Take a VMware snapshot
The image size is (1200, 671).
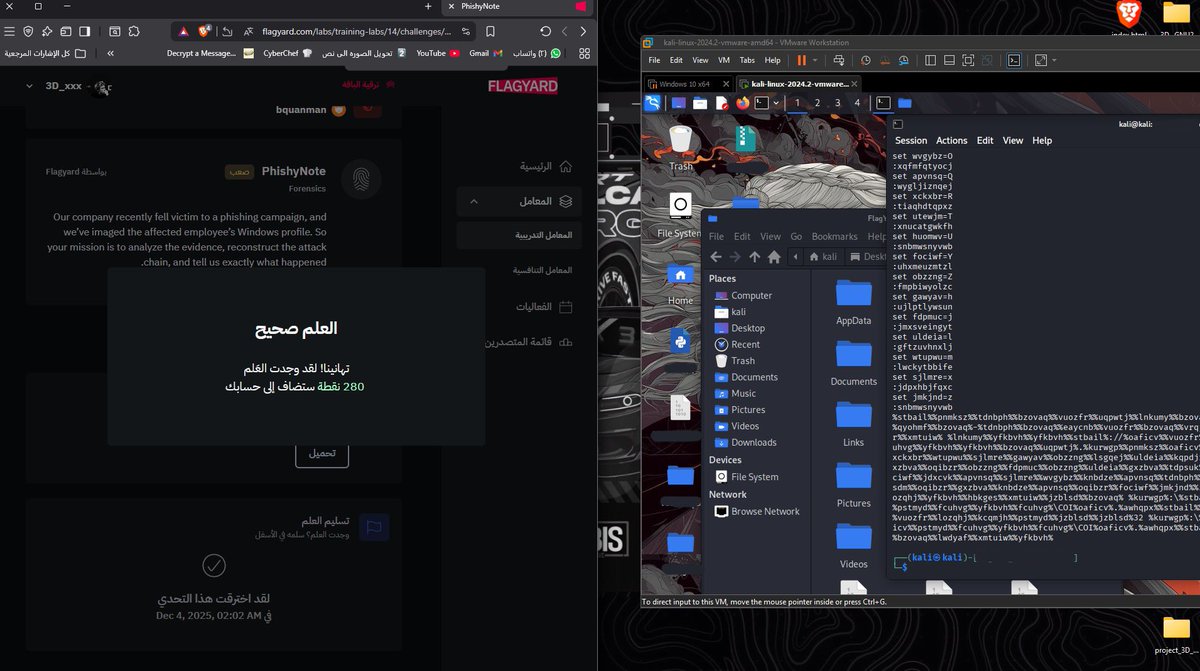coord(868,61)
